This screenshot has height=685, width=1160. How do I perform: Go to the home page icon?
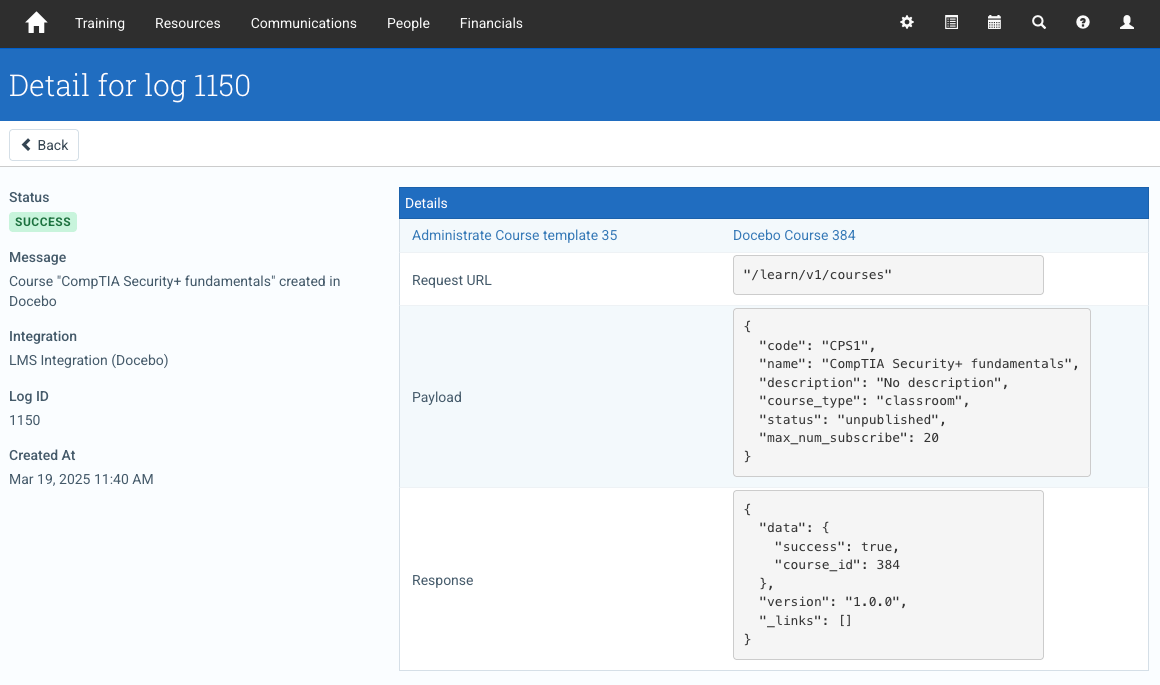[x=36, y=23]
